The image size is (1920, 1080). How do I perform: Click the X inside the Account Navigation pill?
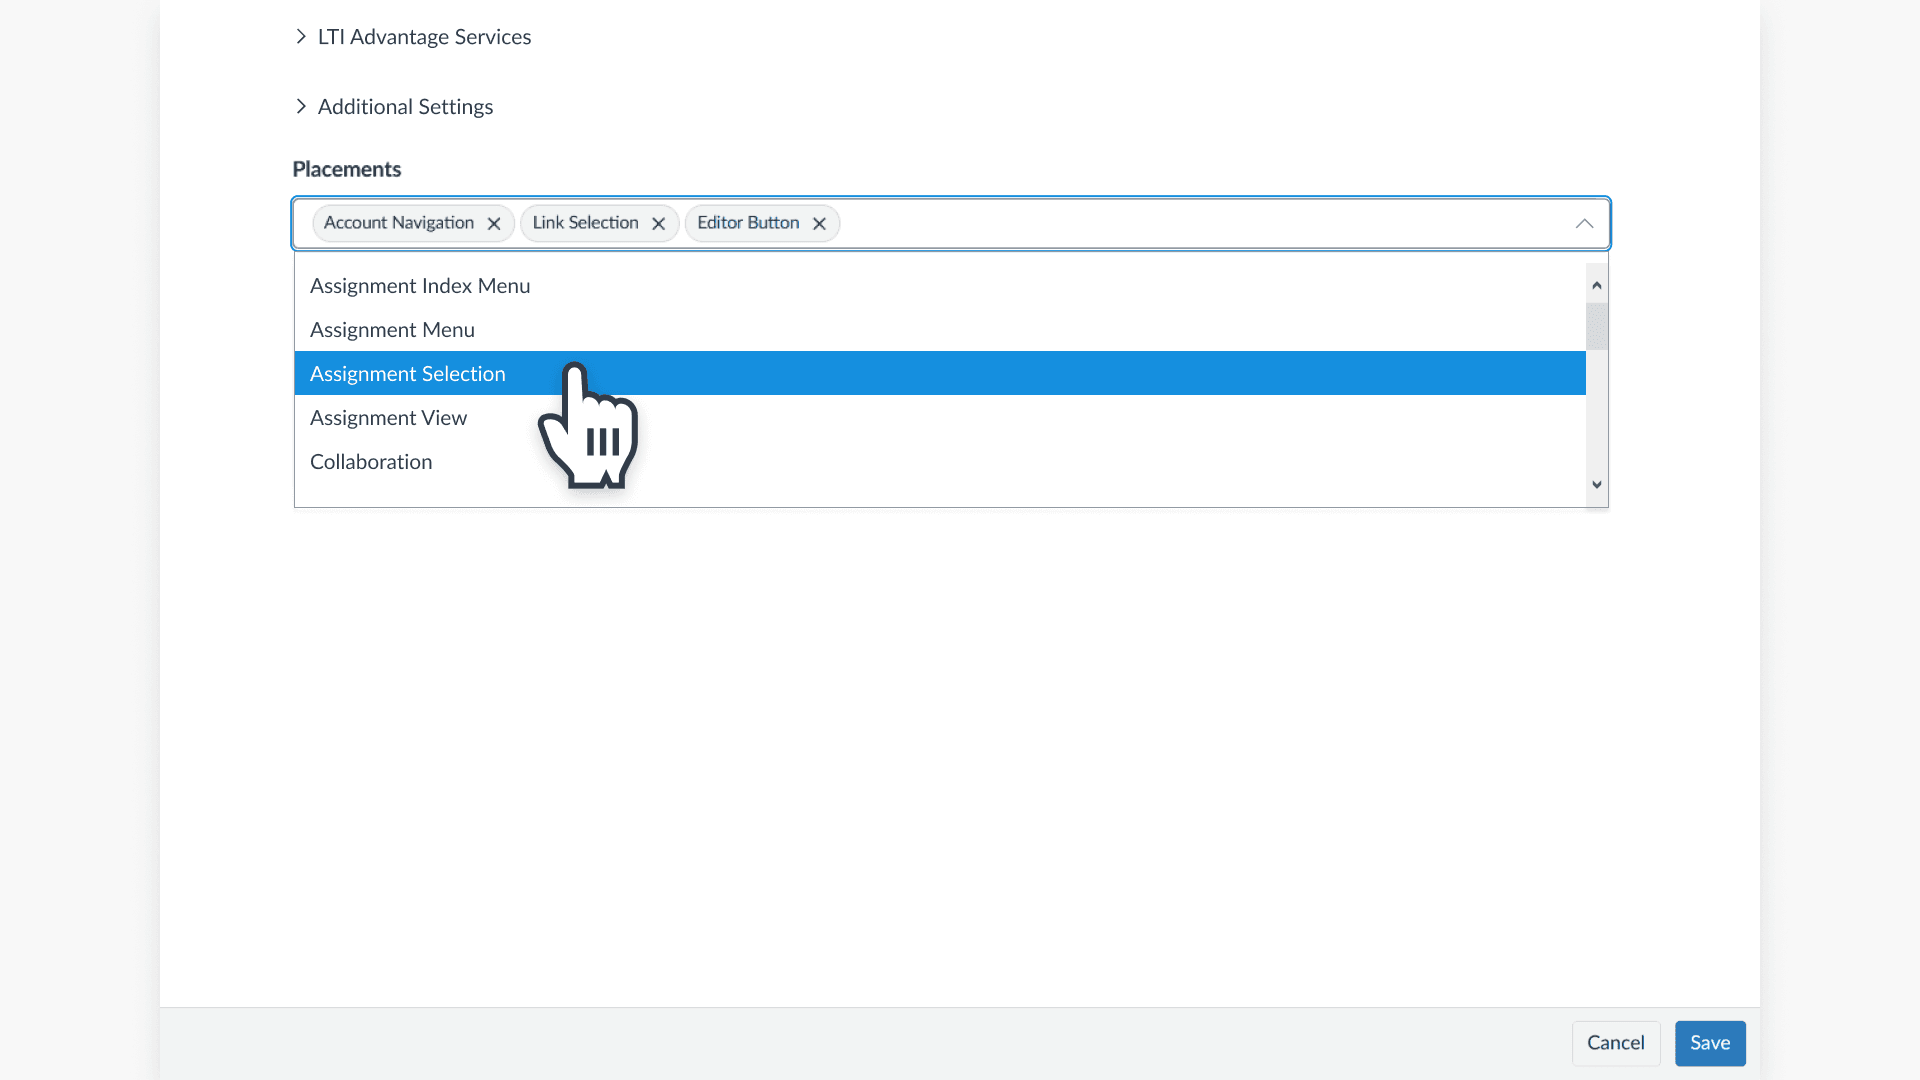[494, 223]
